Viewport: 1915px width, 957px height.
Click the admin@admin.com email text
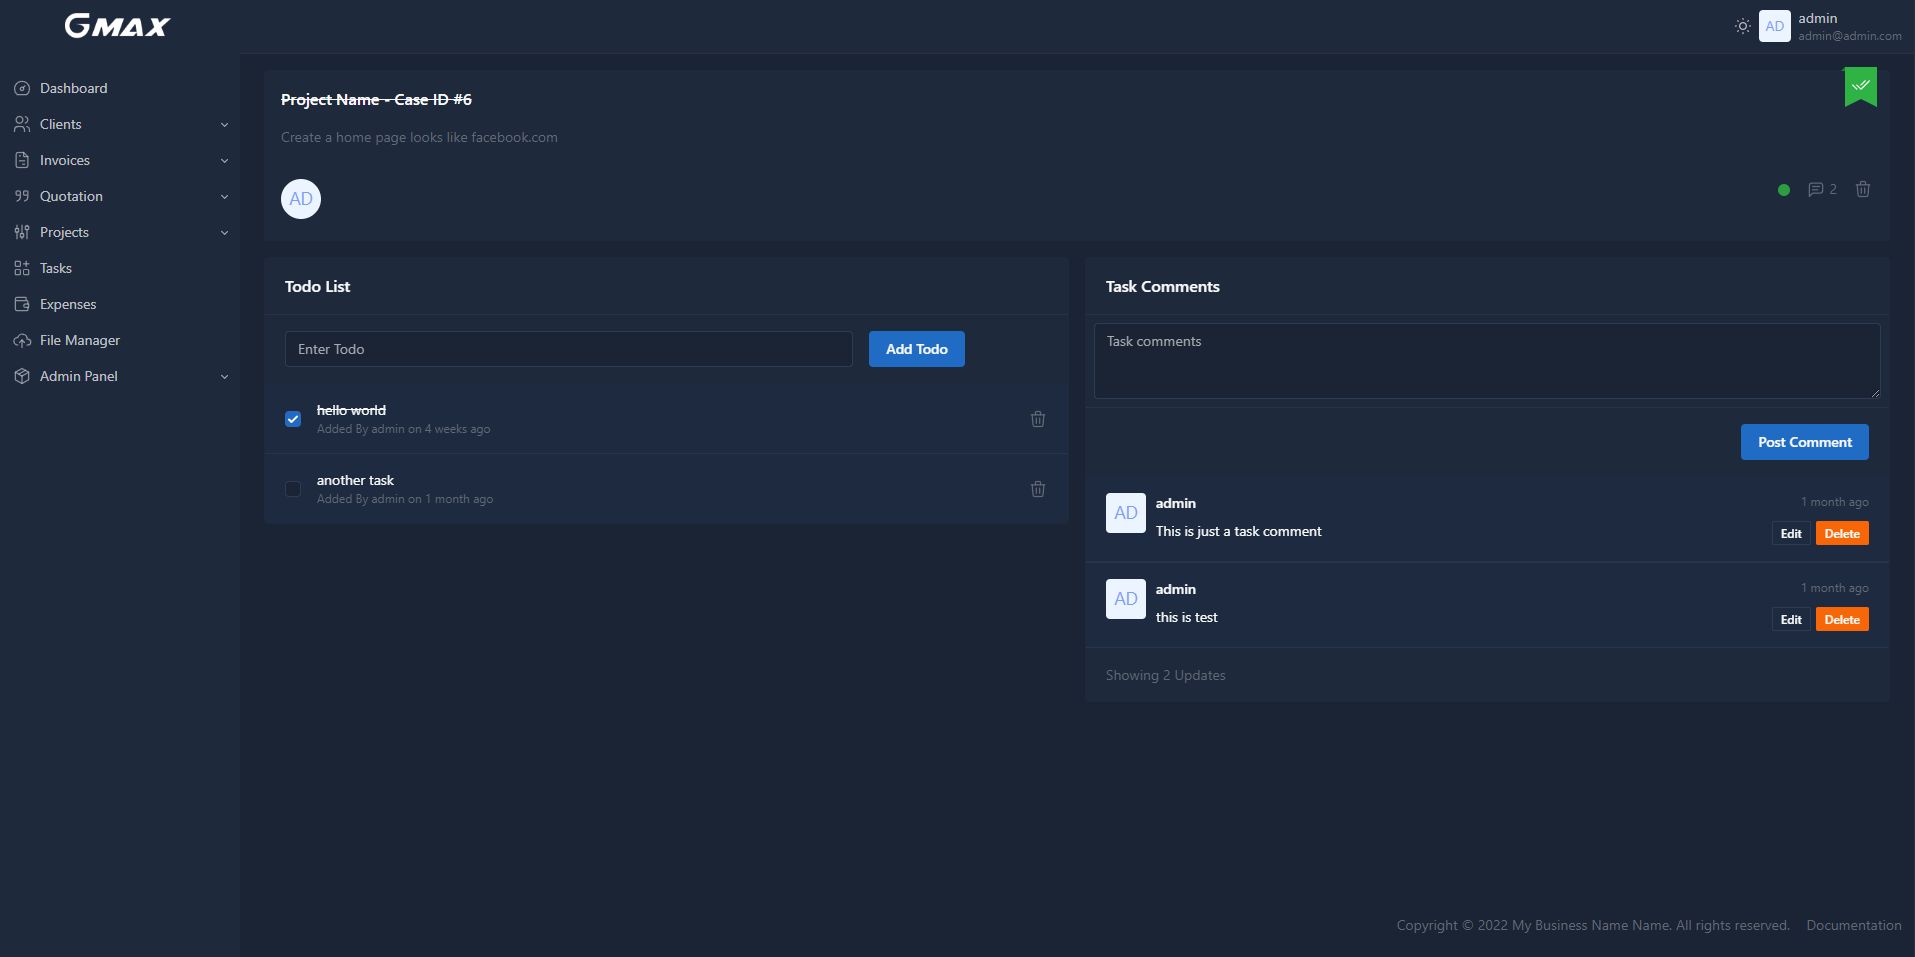pos(1850,36)
